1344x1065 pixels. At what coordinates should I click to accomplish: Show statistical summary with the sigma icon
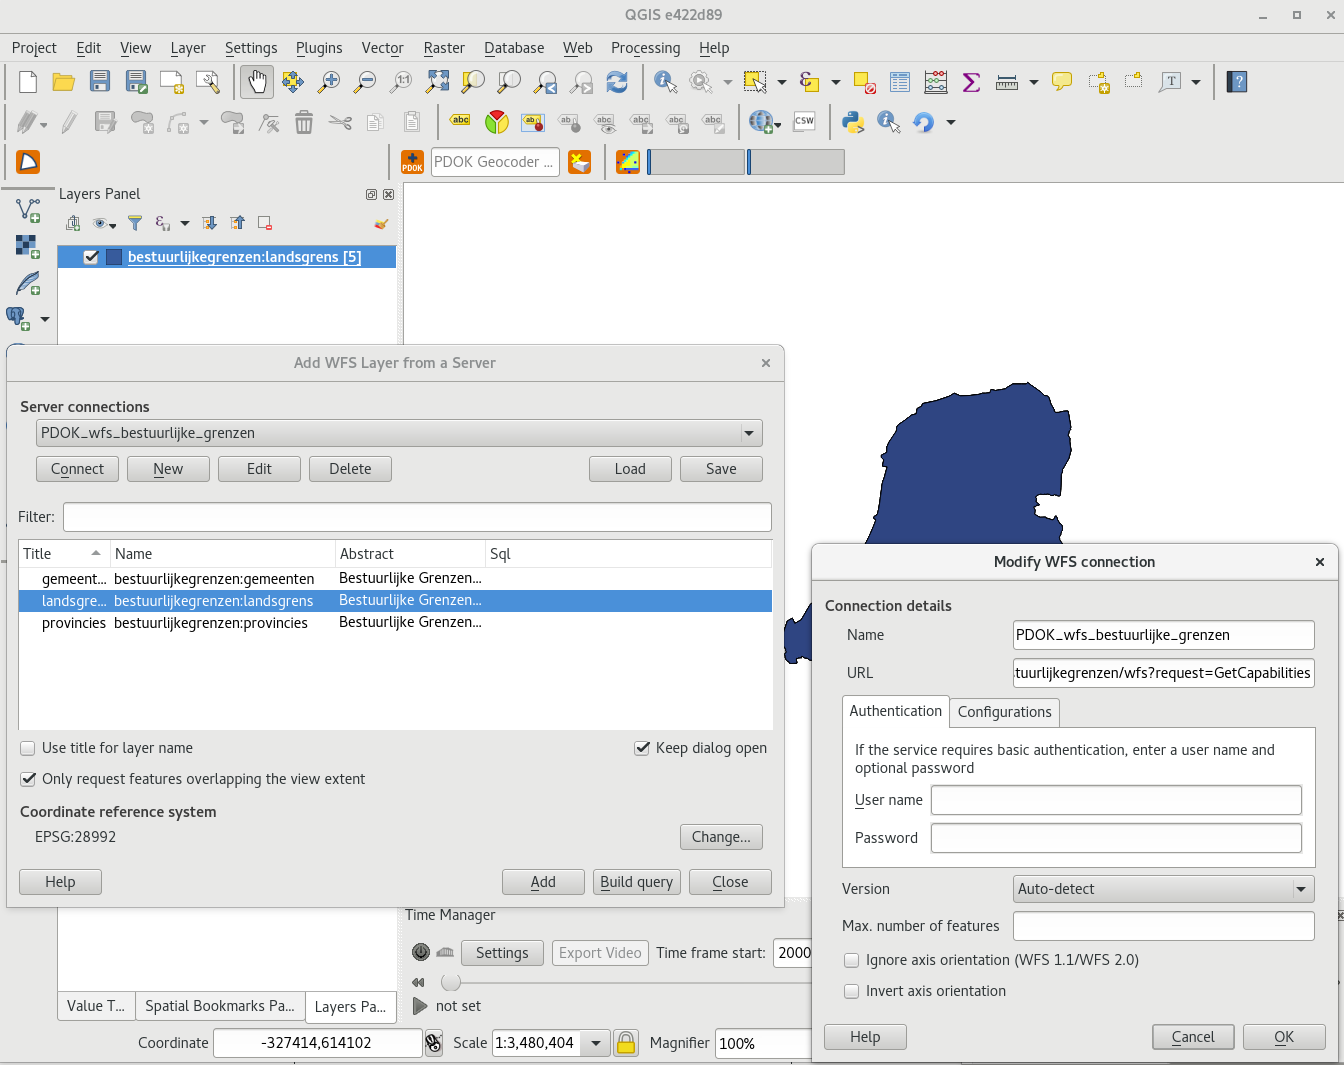click(x=971, y=82)
